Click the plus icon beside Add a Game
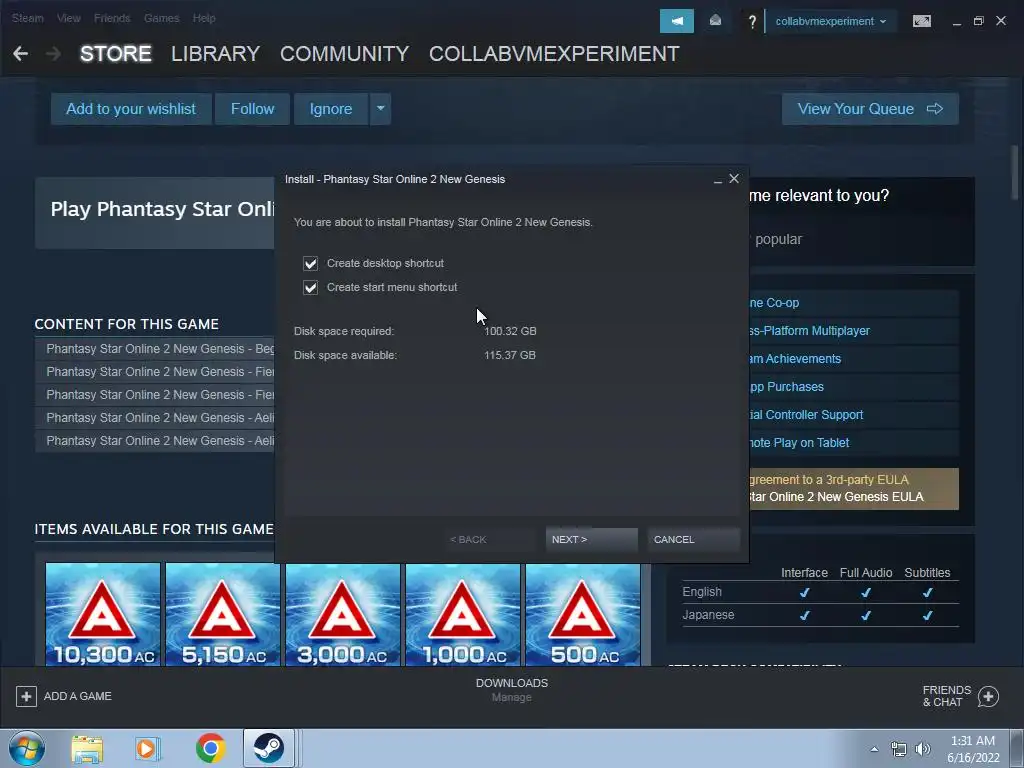Viewport: 1024px width, 768px height. pyautogui.click(x=26, y=696)
